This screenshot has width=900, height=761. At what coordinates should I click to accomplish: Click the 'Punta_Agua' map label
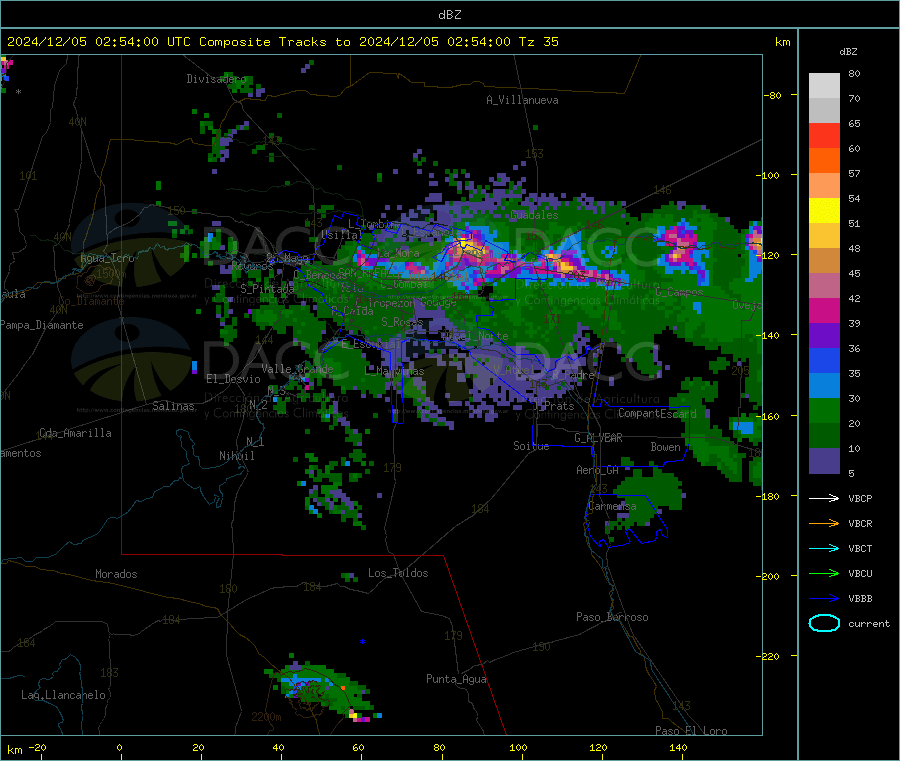pyautogui.click(x=456, y=679)
